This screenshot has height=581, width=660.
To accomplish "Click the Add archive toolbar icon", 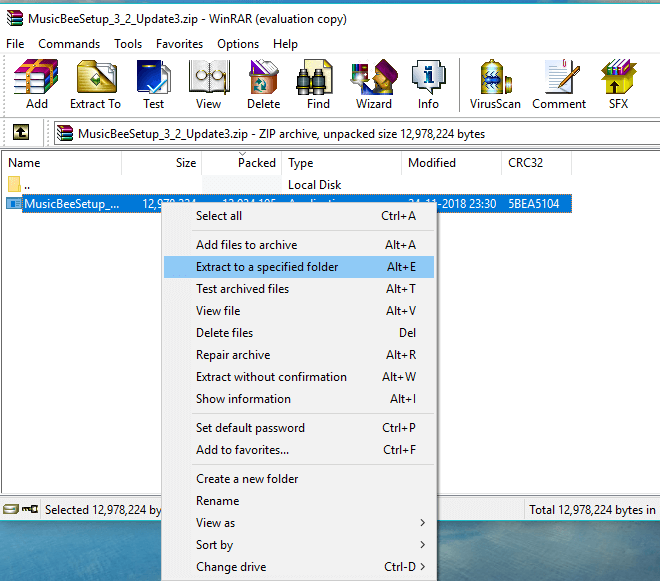I will click(37, 84).
